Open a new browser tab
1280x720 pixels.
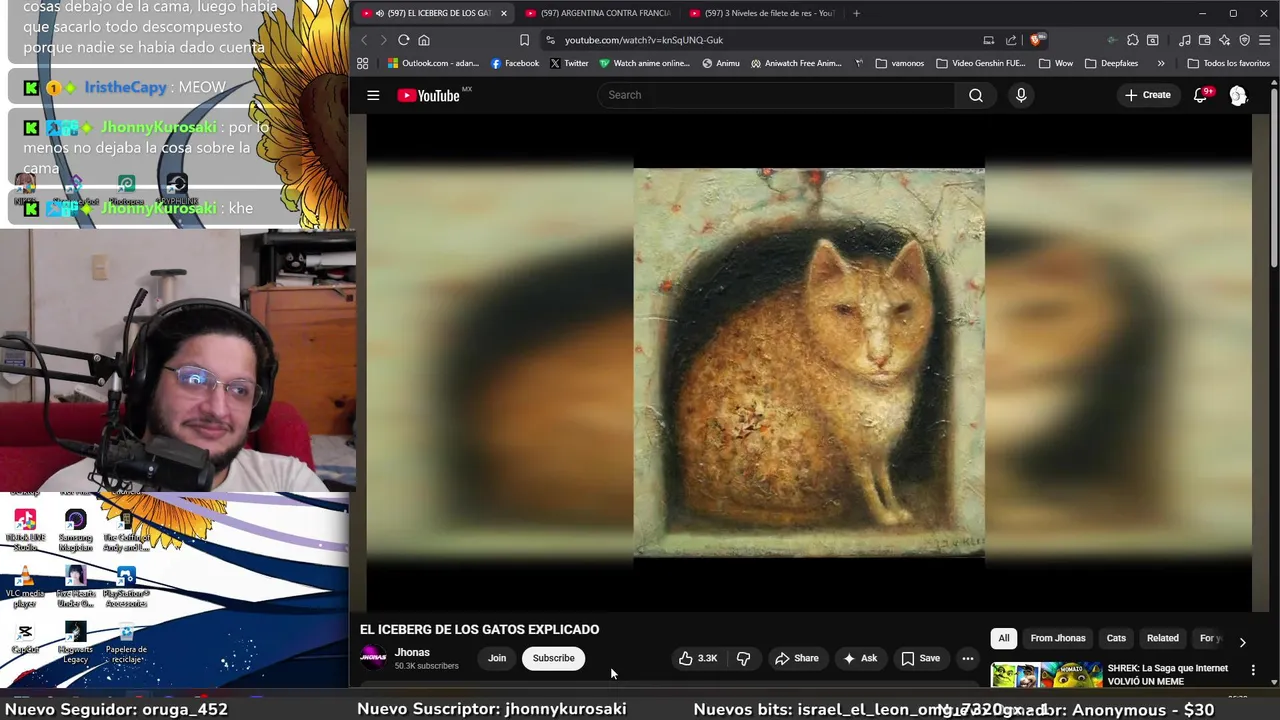pos(856,13)
